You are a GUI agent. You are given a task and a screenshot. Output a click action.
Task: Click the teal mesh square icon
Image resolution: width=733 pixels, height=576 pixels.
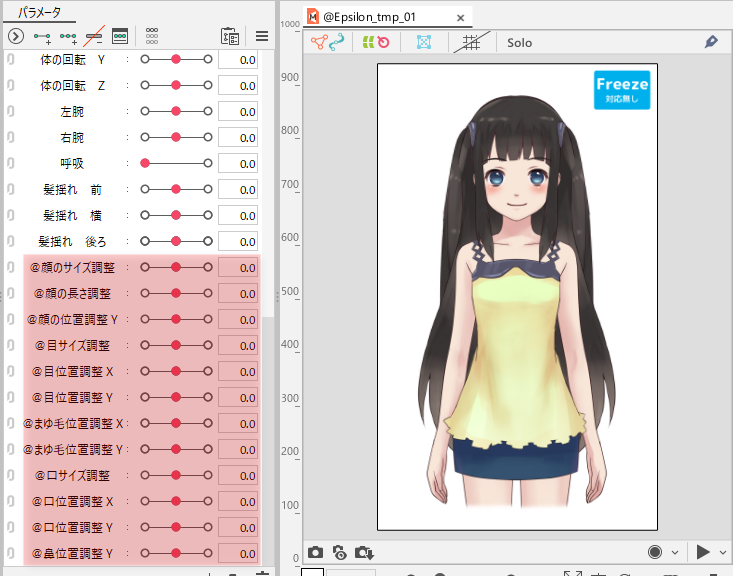coord(424,43)
